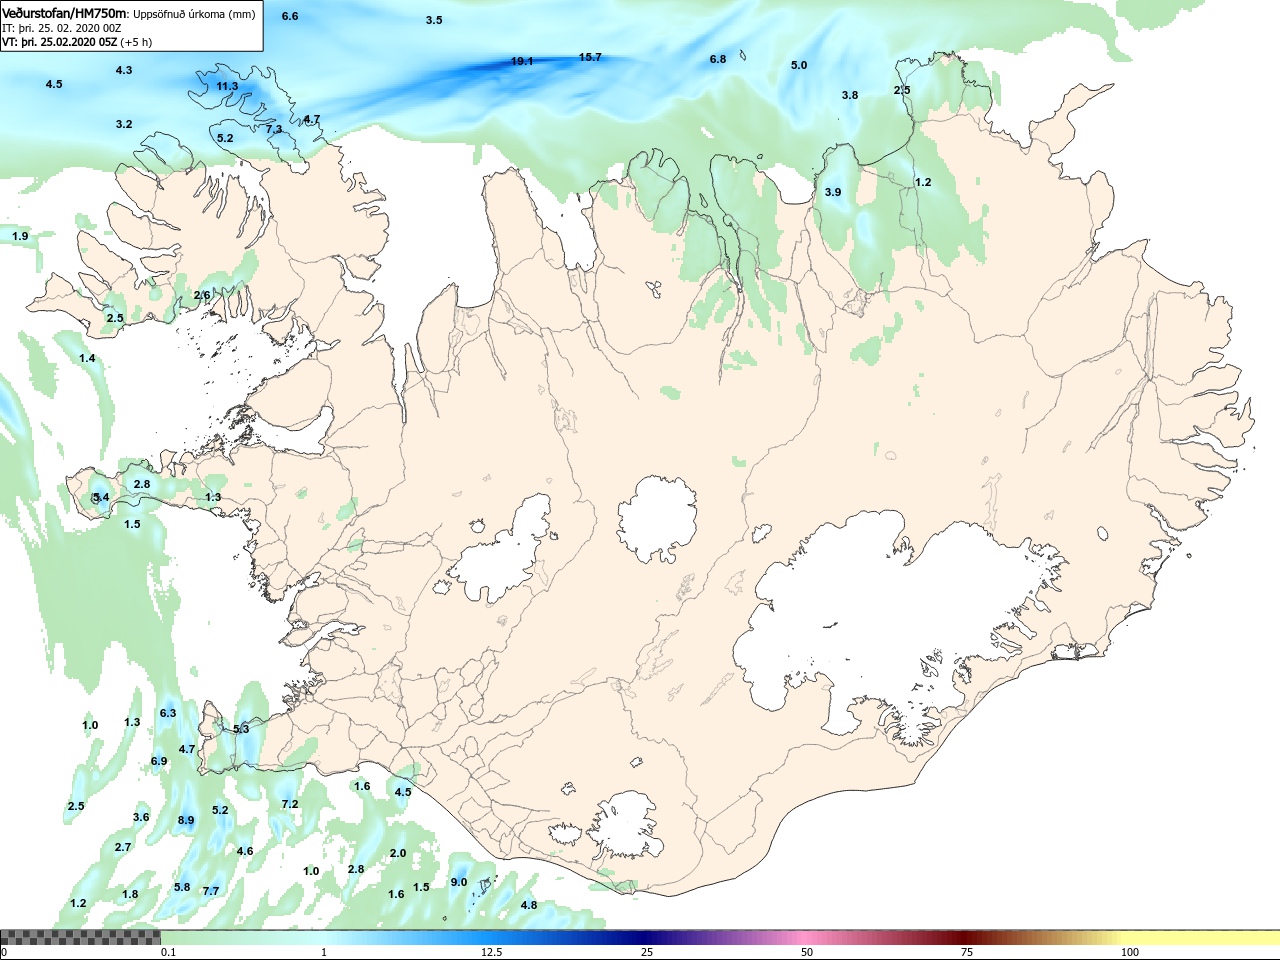Click the 0.1 tick on the color scale
Image resolution: width=1280 pixels, height=960 pixels.
[x=169, y=952]
